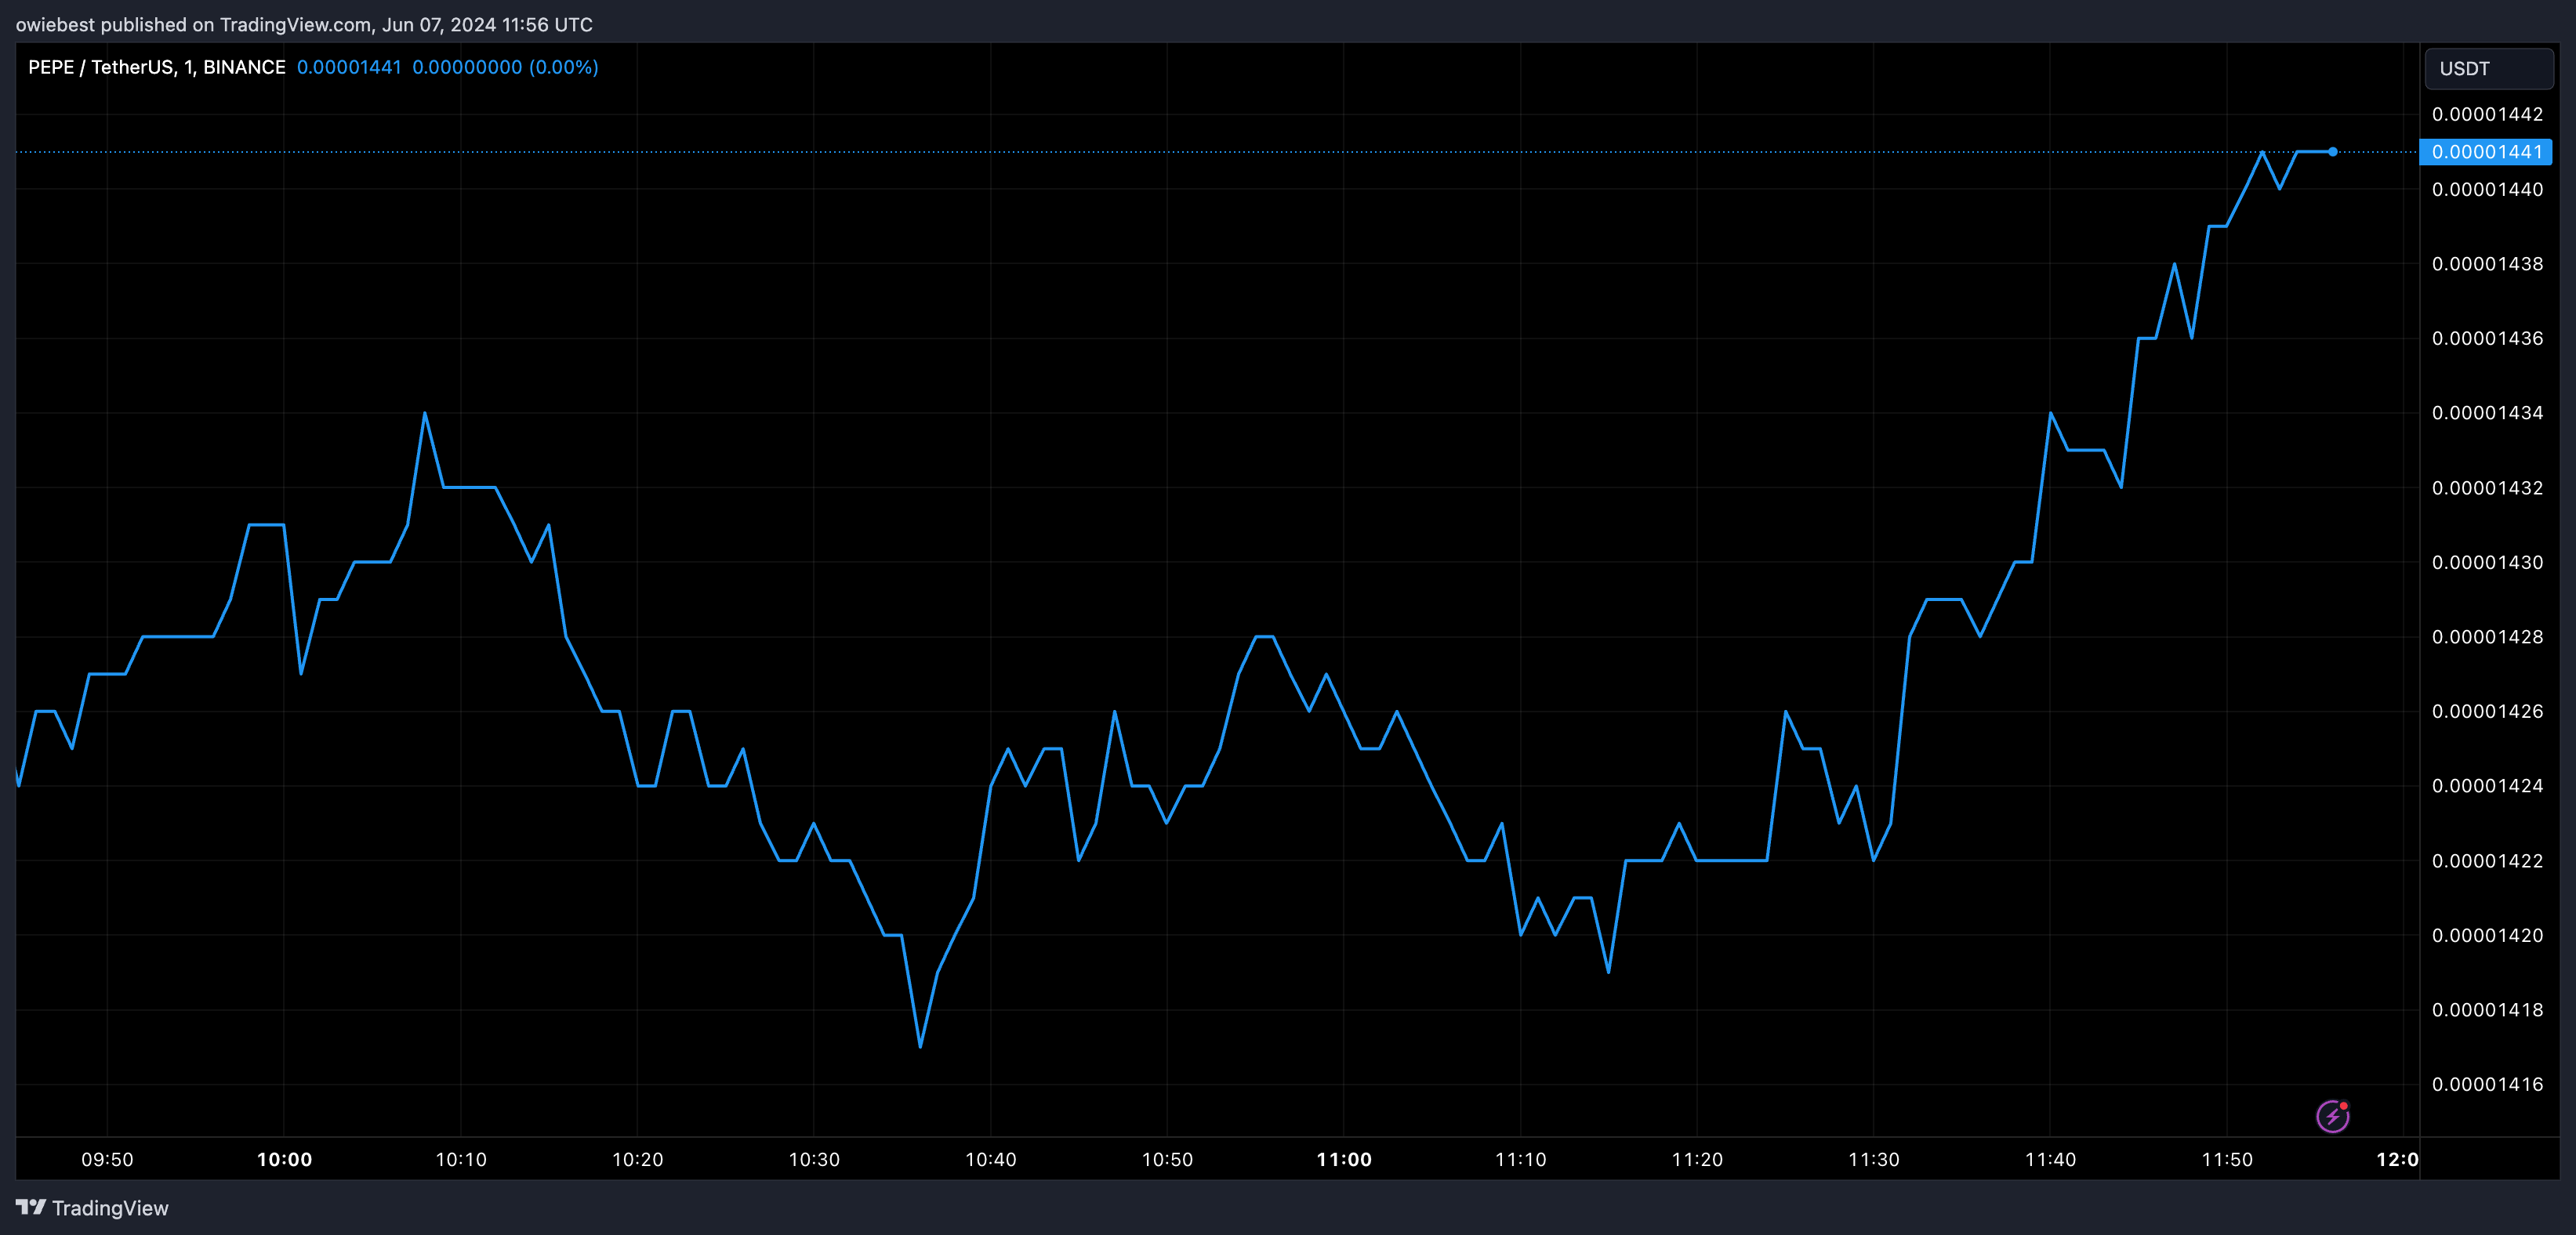
Task: Click the BINANCE exchange label
Action: click(x=242, y=67)
